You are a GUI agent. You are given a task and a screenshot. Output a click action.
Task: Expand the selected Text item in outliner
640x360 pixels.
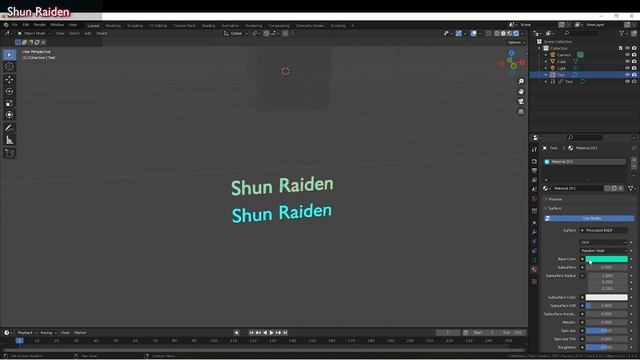[546, 75]
